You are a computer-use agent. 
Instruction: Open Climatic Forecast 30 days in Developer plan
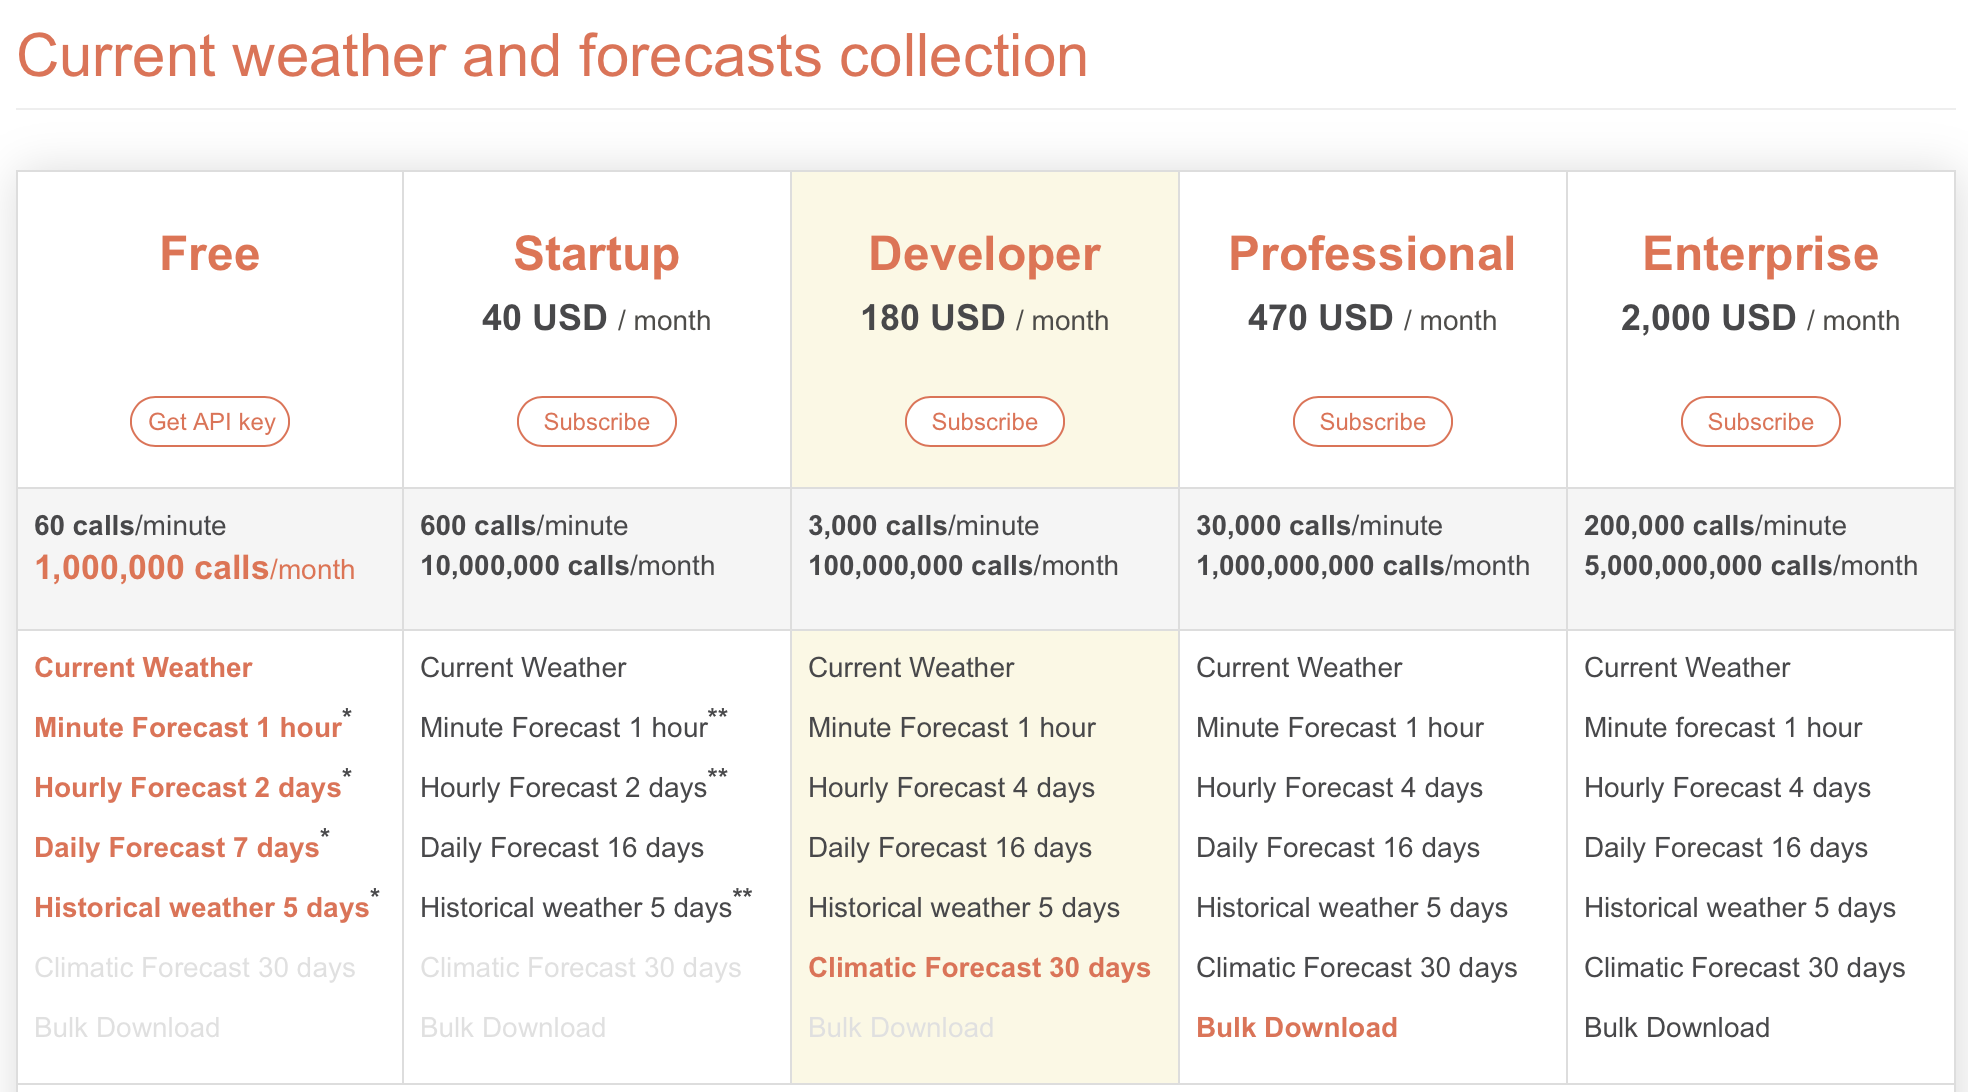(979, 968)
